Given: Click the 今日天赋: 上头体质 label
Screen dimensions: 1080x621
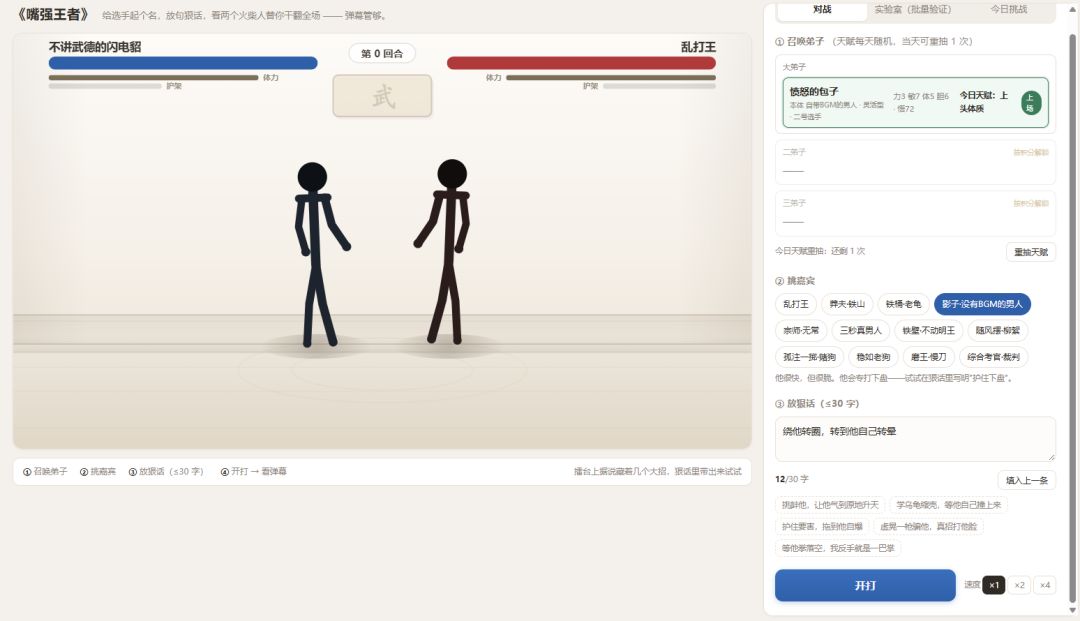Looking at the screenshot, I should tap(984, 102).
